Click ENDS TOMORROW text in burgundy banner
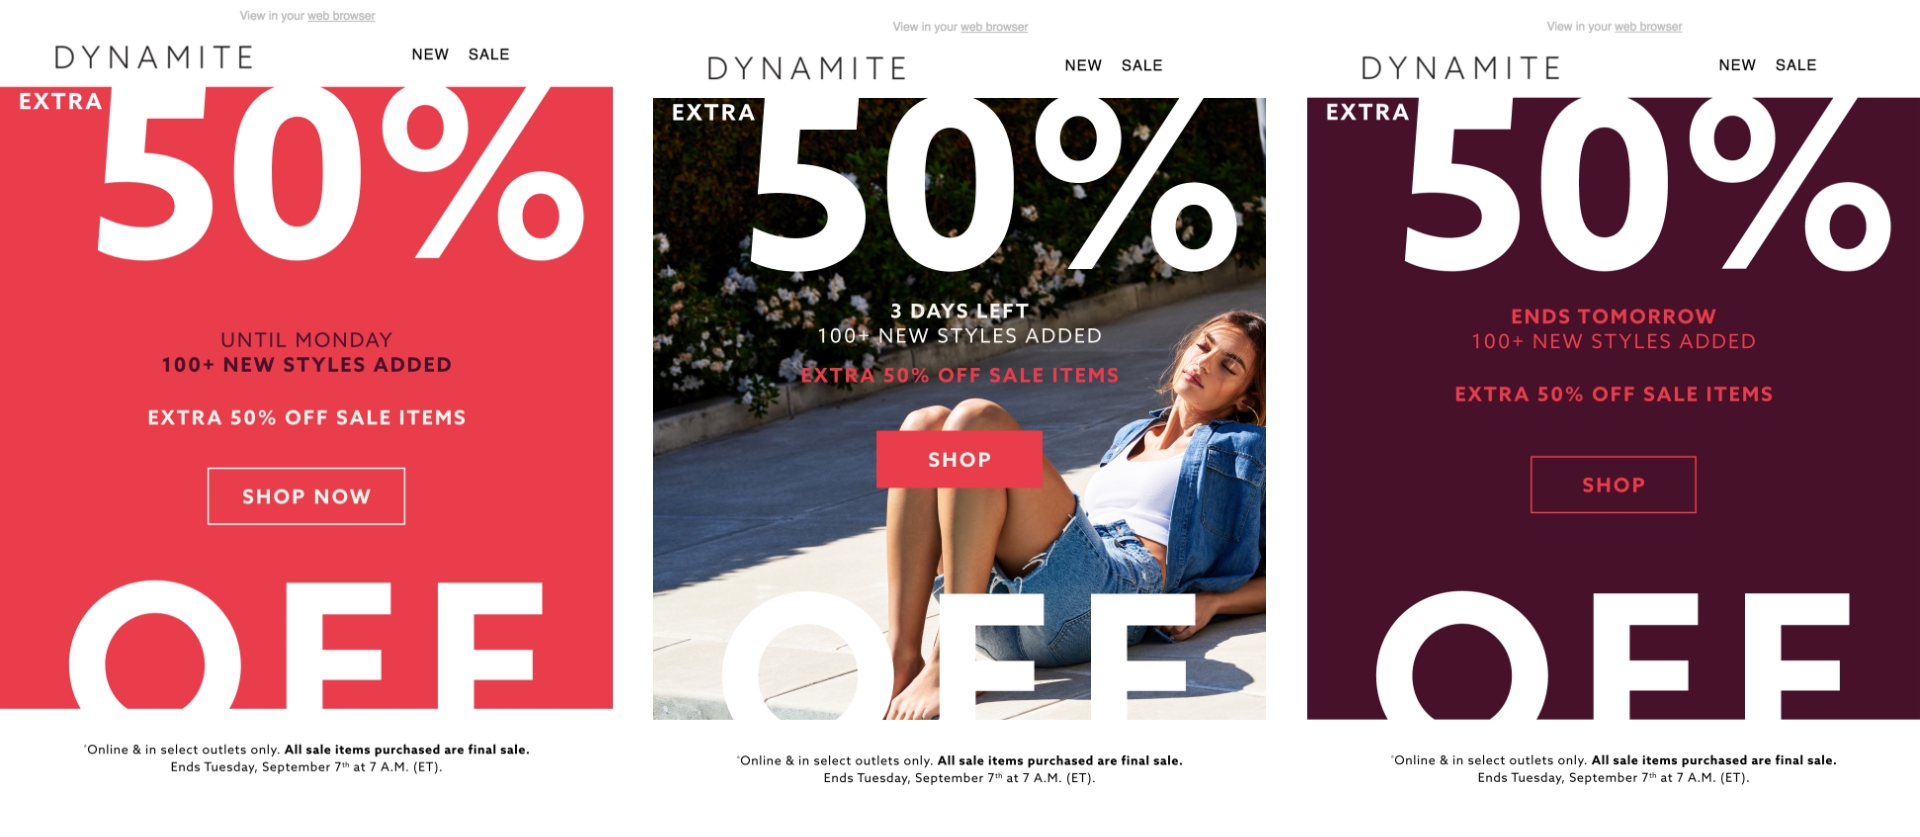The height and width of the screenshot is (837, 1920). (x=1613, y=316)
